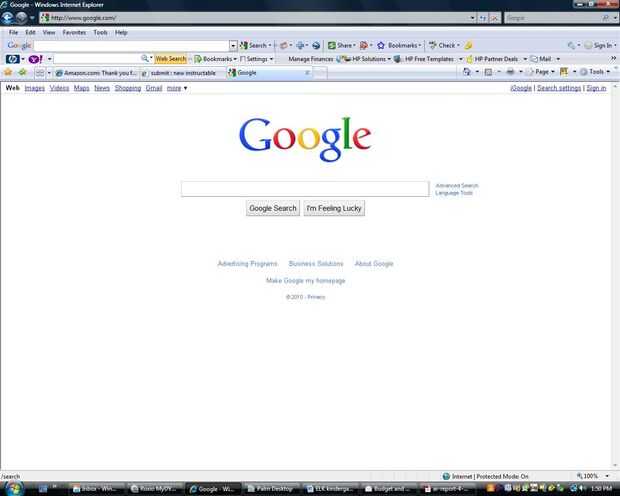620x496 pixels.
Task: Close the Google browser tab
Action: (x=307, y=73)
